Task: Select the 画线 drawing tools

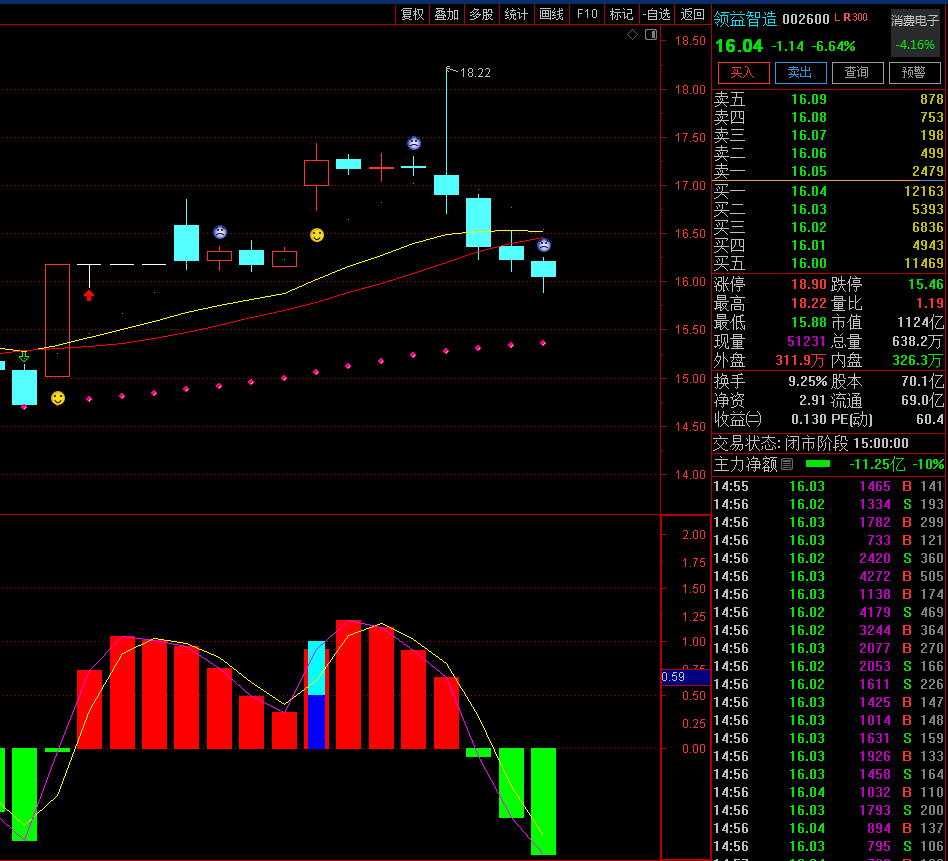Action: point(551,15)
